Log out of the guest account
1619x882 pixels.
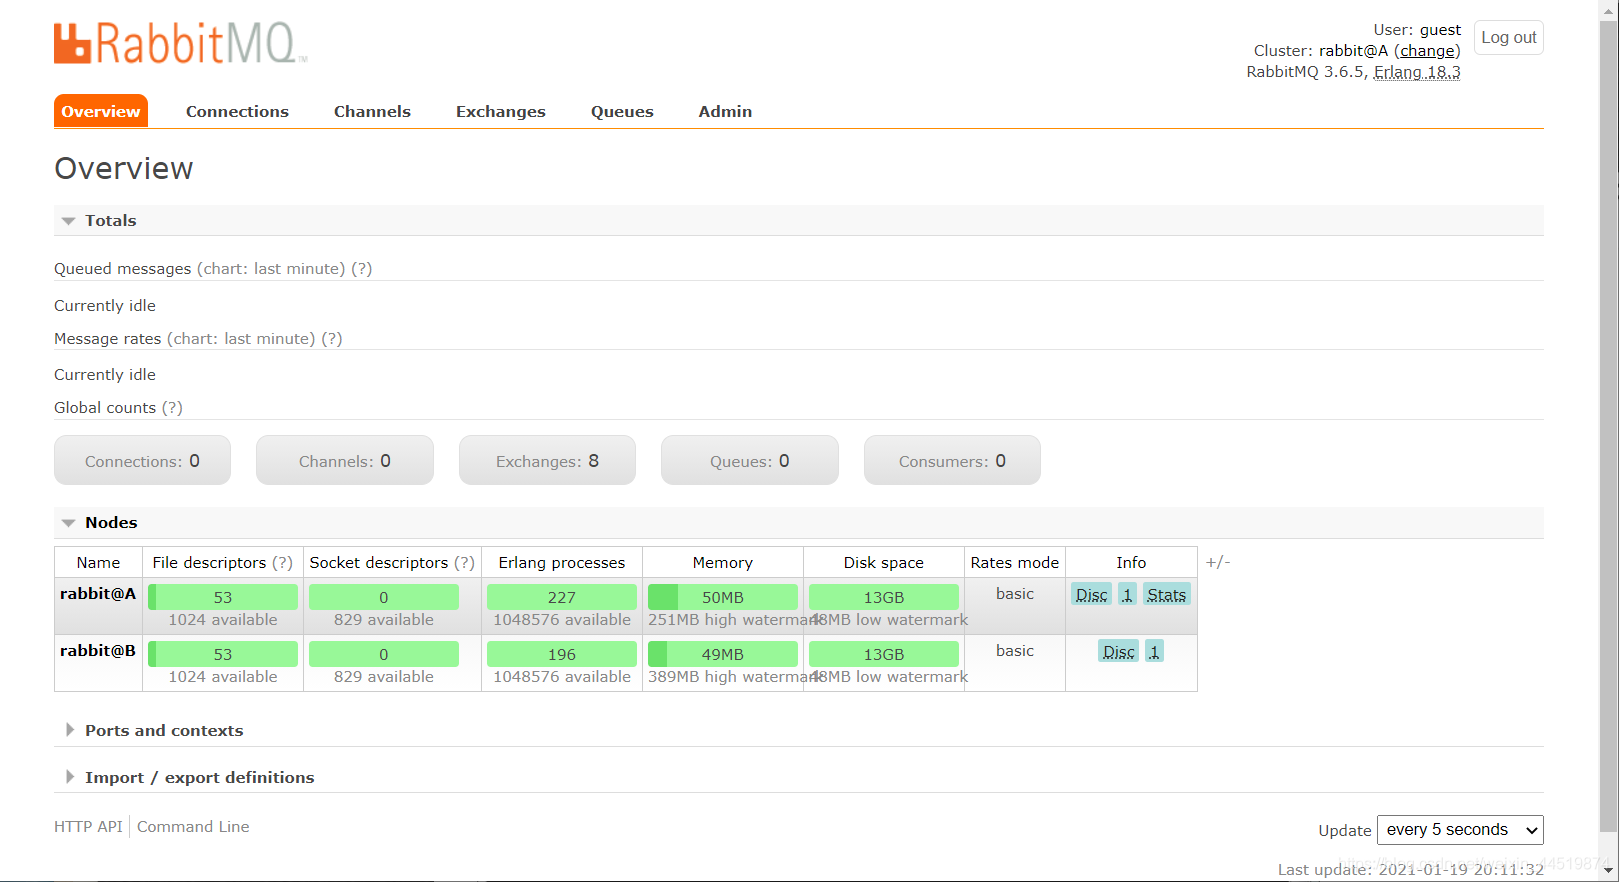click(1508, 37)
